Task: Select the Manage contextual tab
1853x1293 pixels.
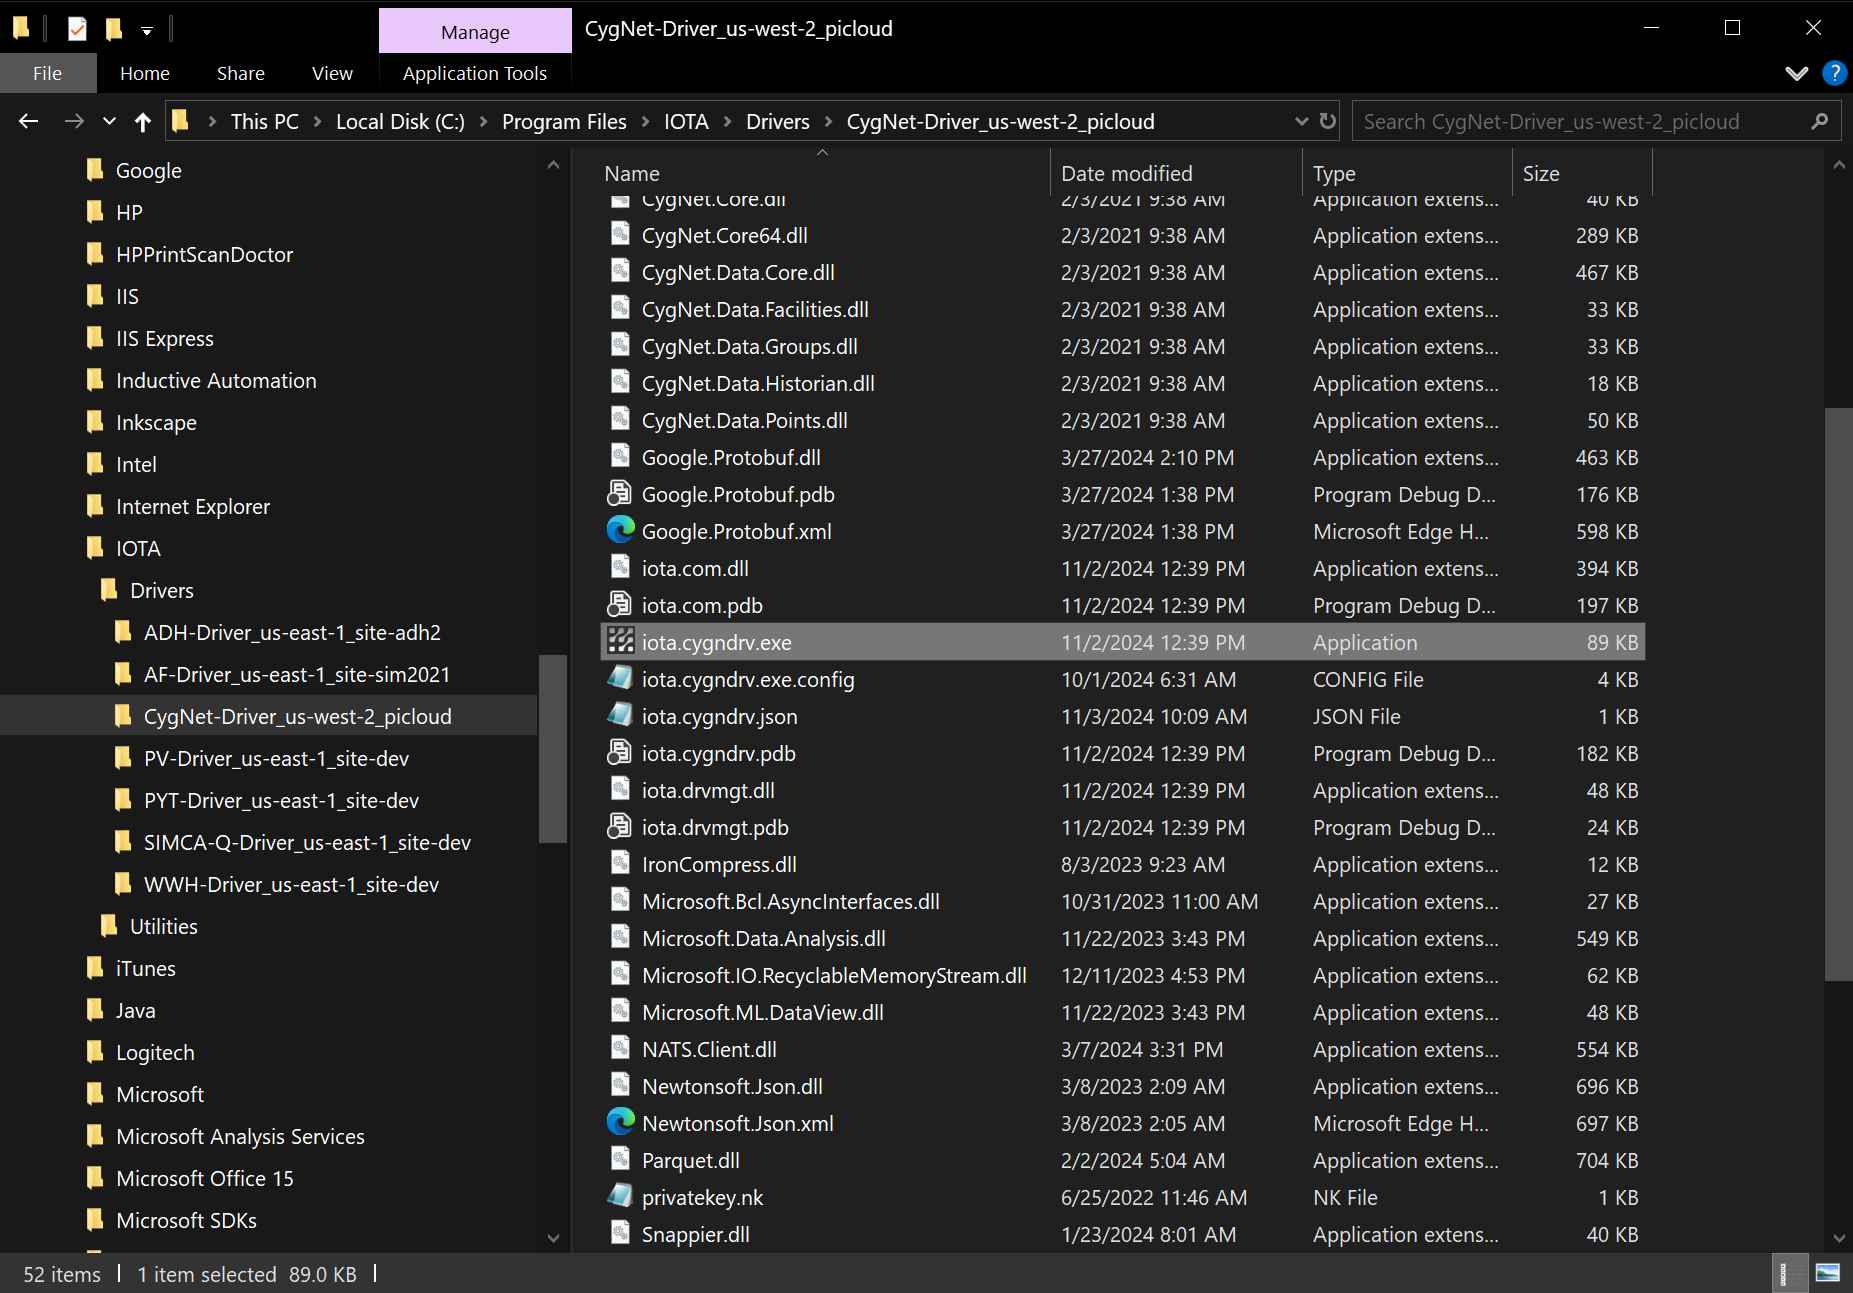Action: click(475, 32)
